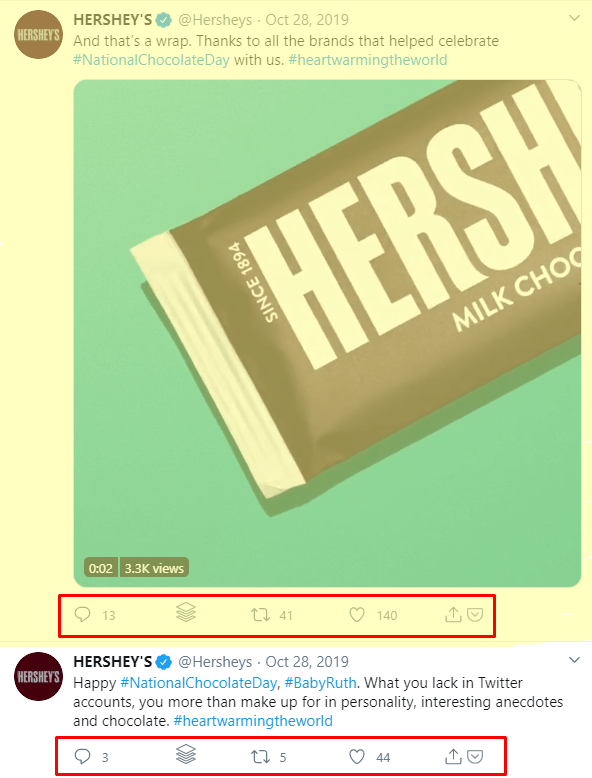The image size is (592, 778).
Task: Click share icon under first tweet
Action: click(x=453, y=615)
